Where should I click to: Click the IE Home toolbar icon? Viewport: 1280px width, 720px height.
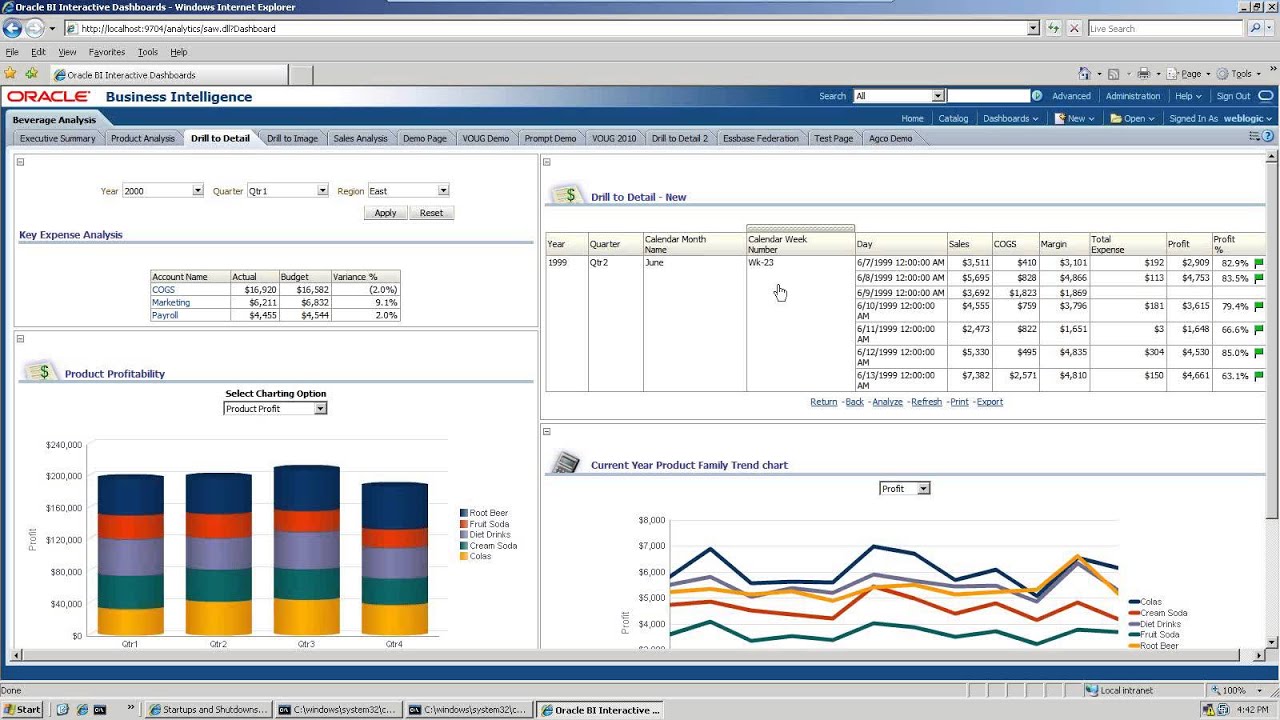(1085, 74)
